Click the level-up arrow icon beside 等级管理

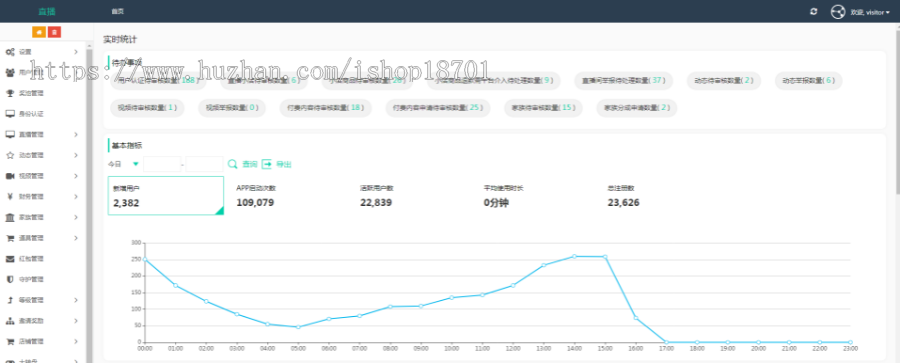tap(10, 300)
